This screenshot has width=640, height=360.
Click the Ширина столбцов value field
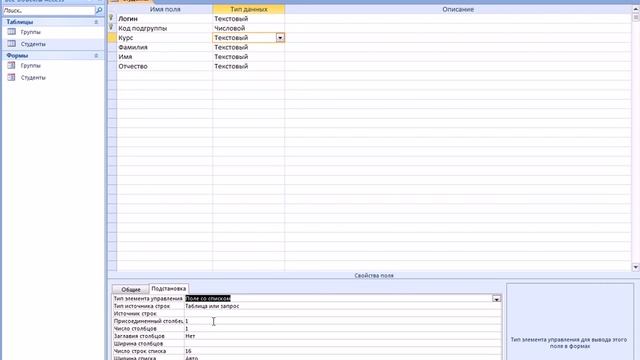(342, 344)
